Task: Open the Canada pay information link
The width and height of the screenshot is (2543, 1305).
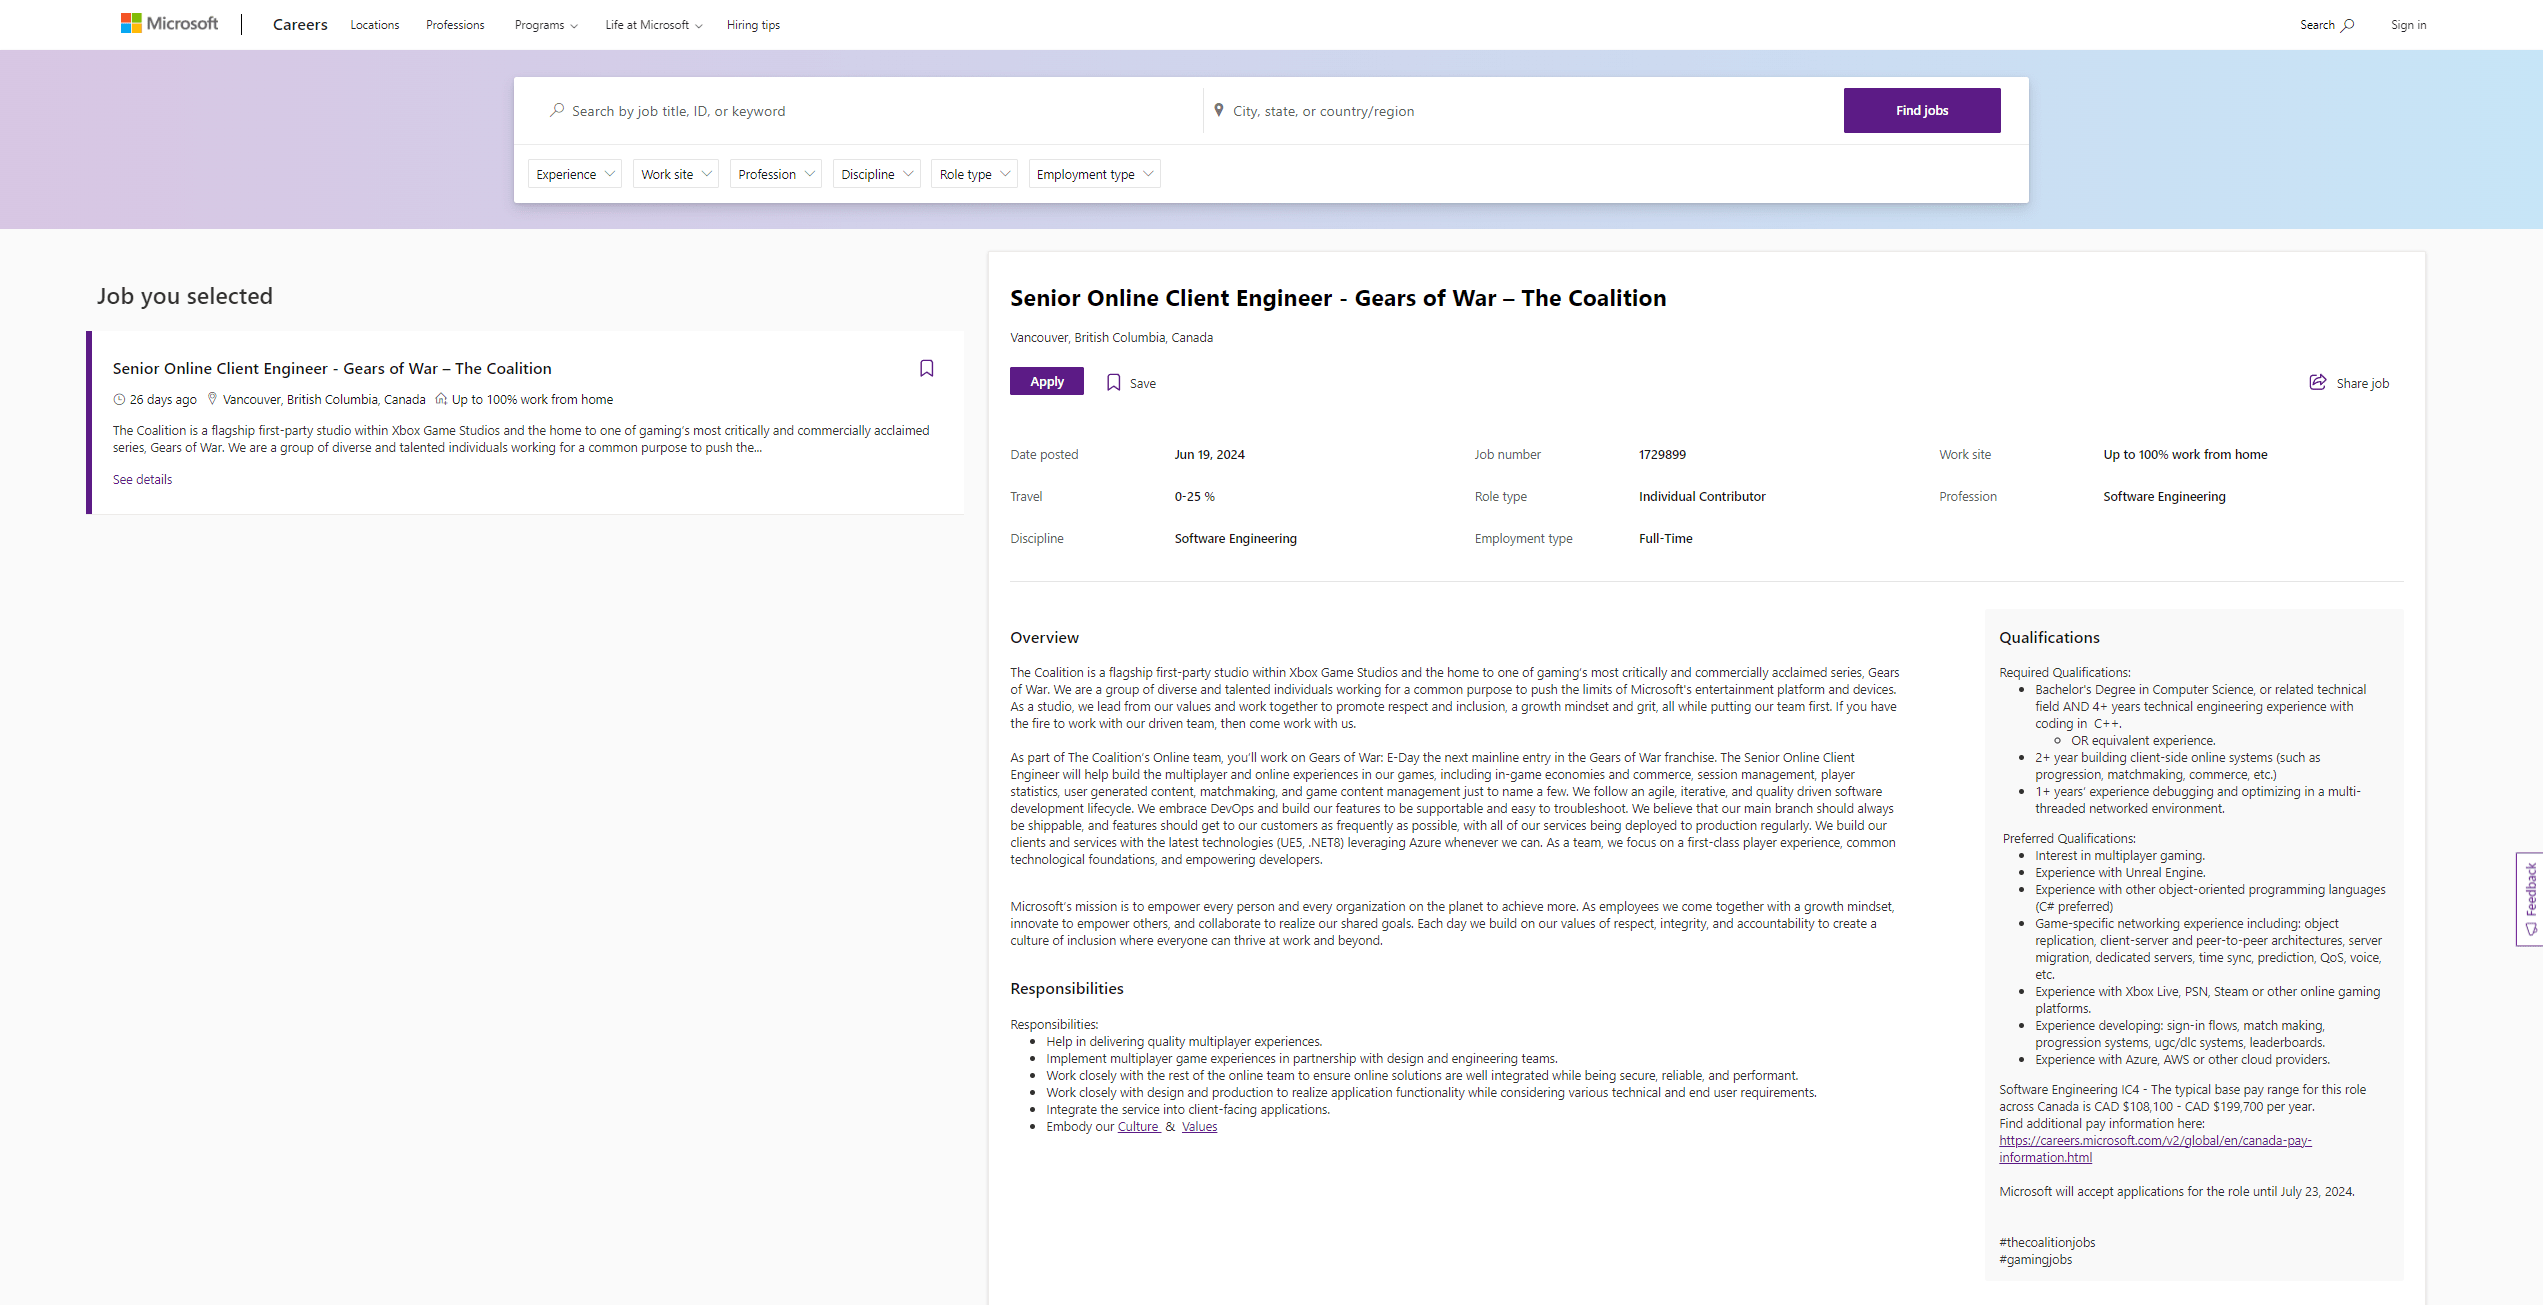Action: pos(2155,1149)
